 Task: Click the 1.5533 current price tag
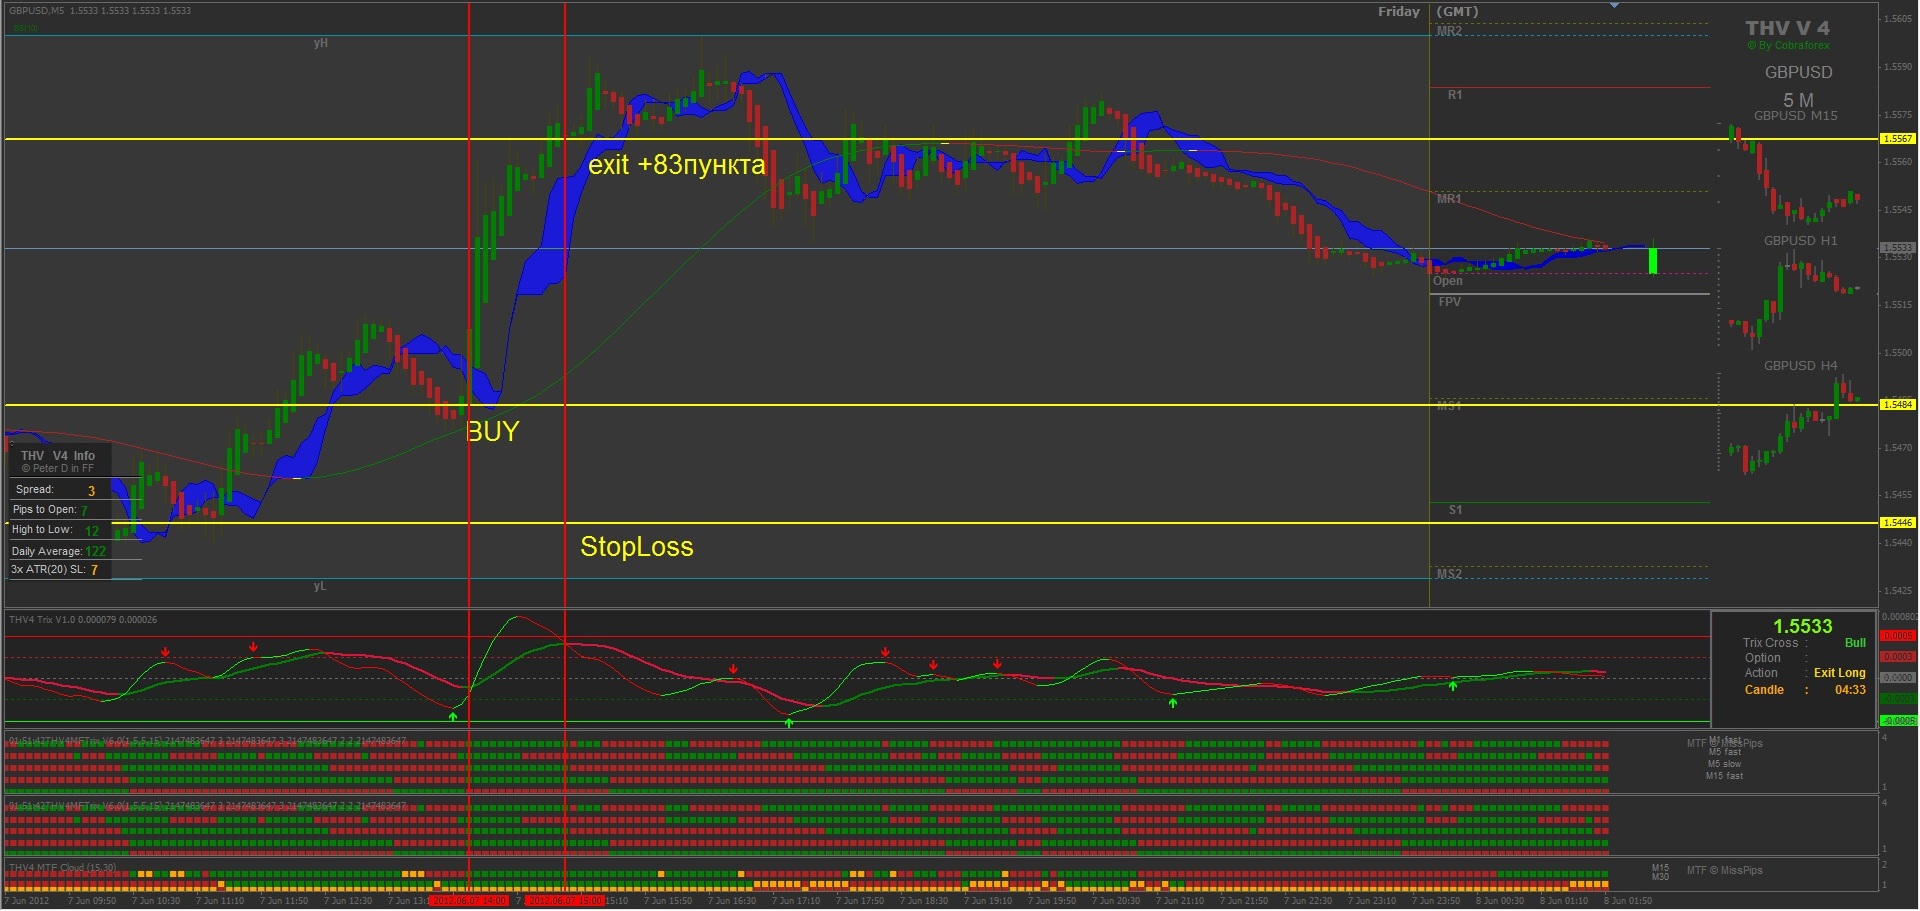click(x=1898, y=248)
